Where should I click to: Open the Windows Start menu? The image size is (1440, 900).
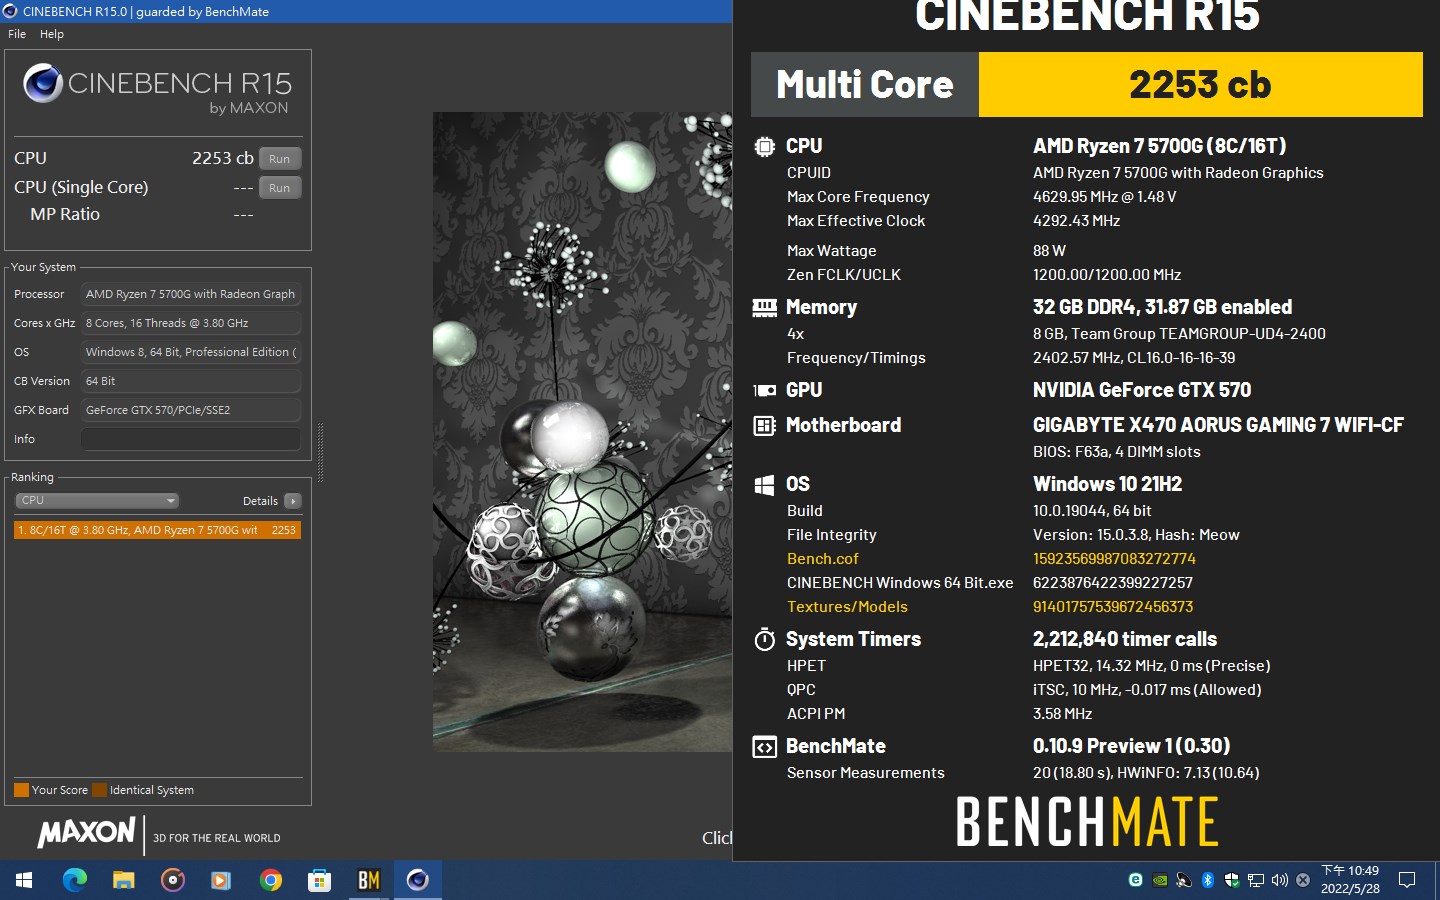coord(24,880)
